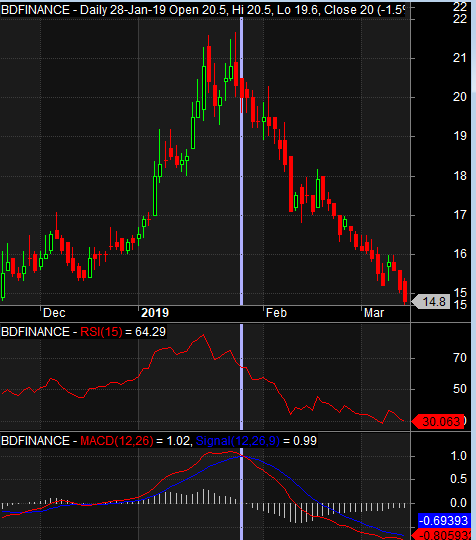The image size is (476, 540).
Task: Click the 2019 label on time axis
Action: pos(155,313)
